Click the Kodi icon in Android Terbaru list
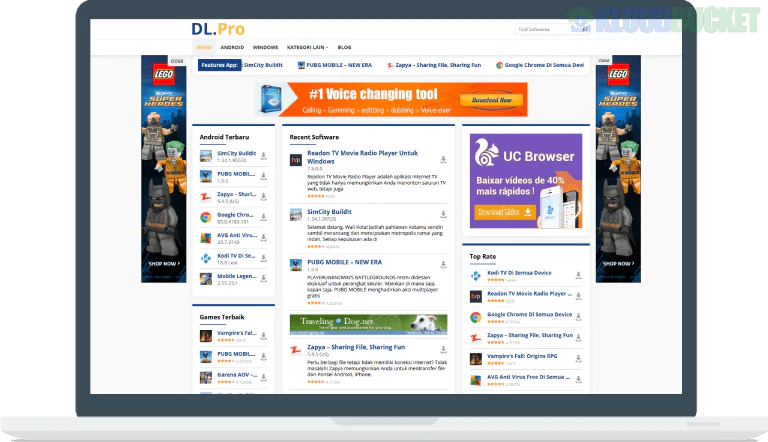 point(205,258)
